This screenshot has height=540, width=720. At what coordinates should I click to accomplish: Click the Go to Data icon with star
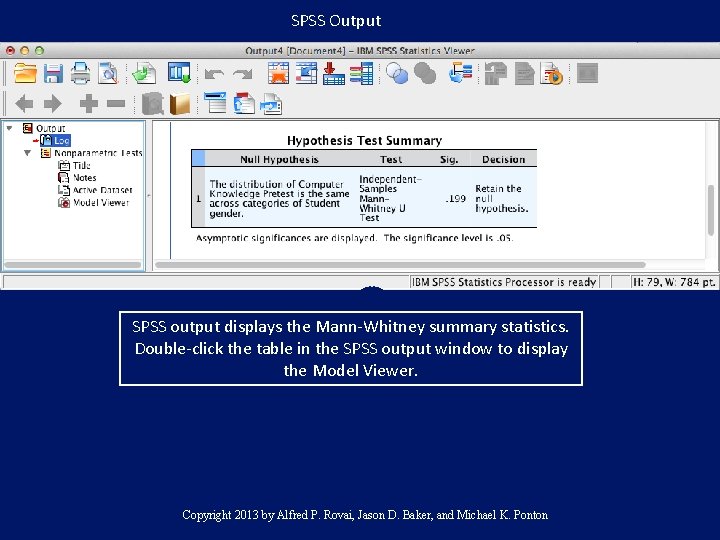tap(279, 73)
